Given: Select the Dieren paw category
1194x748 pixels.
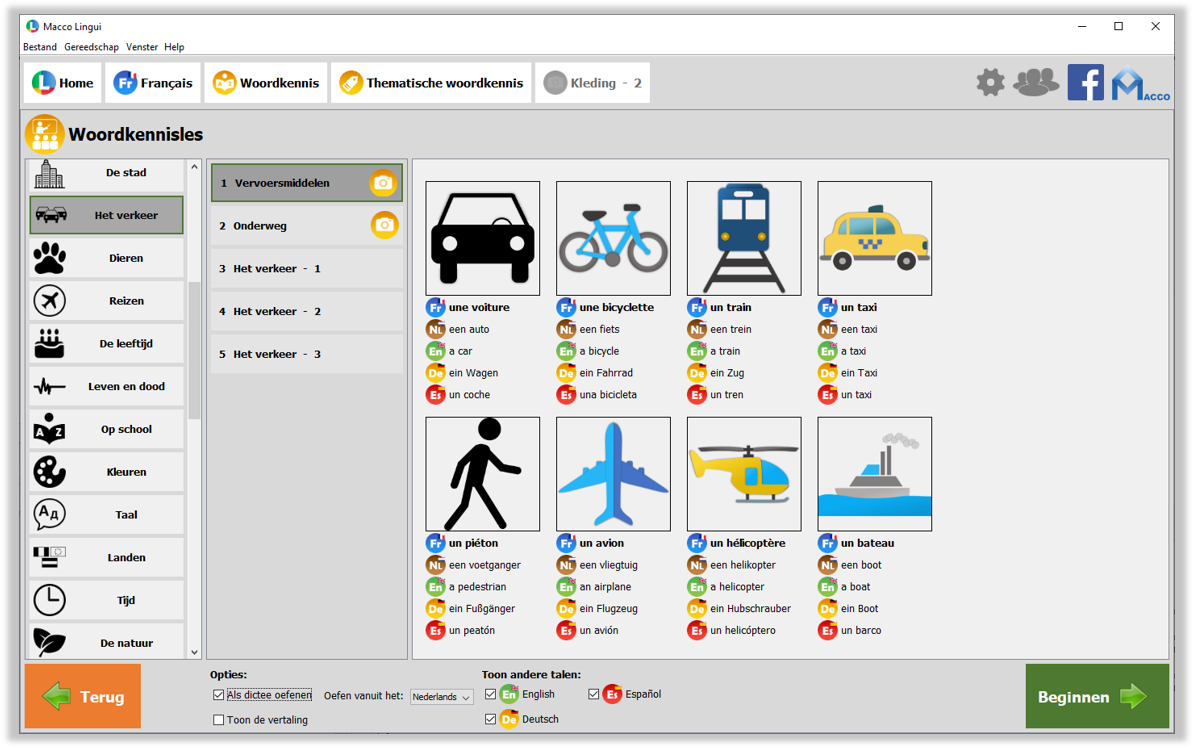Looking at the screenshot, I should click(106, 258).
